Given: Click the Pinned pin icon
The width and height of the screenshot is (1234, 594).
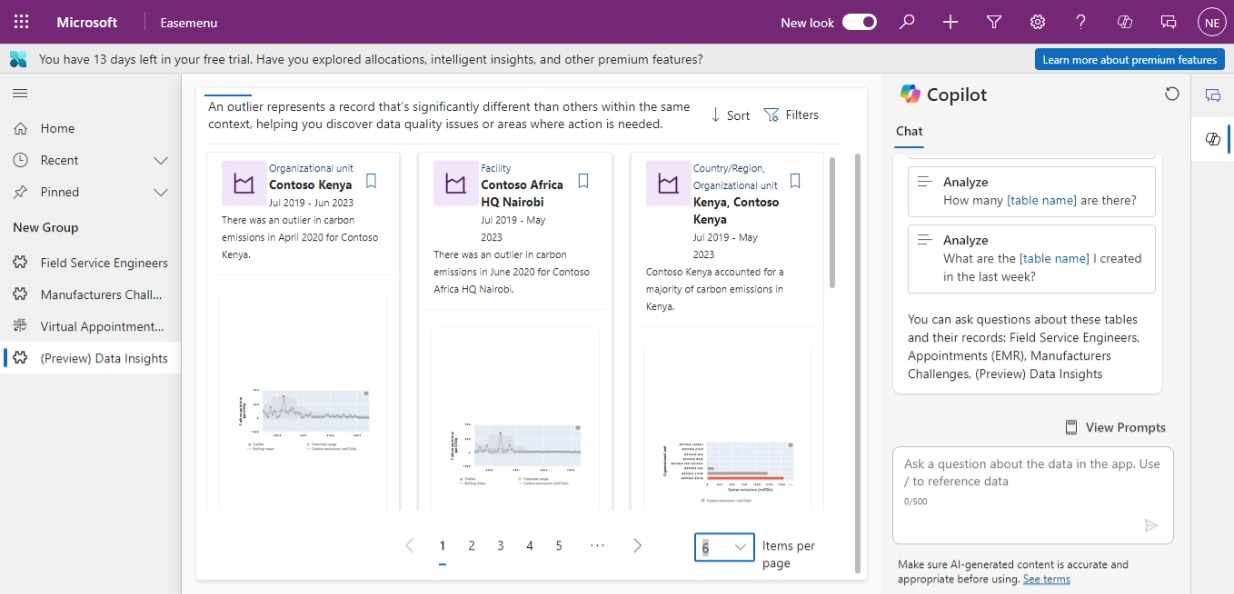Looking at the screenshot, I should 20,192.
